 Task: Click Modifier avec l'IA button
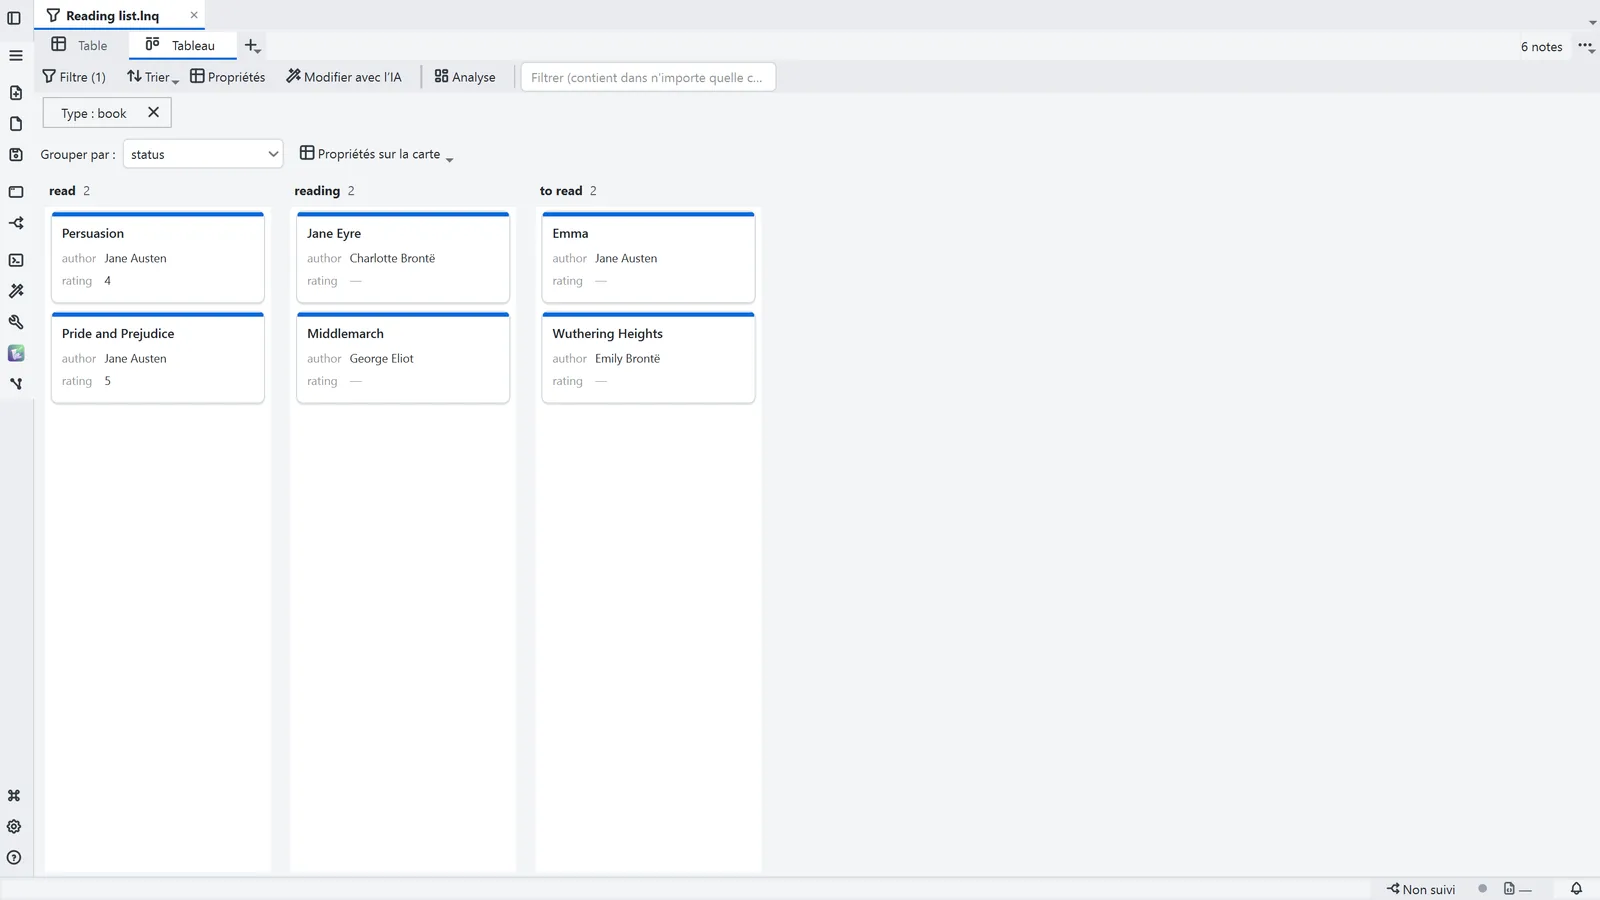pyautogui.click(x=344, y=77)
